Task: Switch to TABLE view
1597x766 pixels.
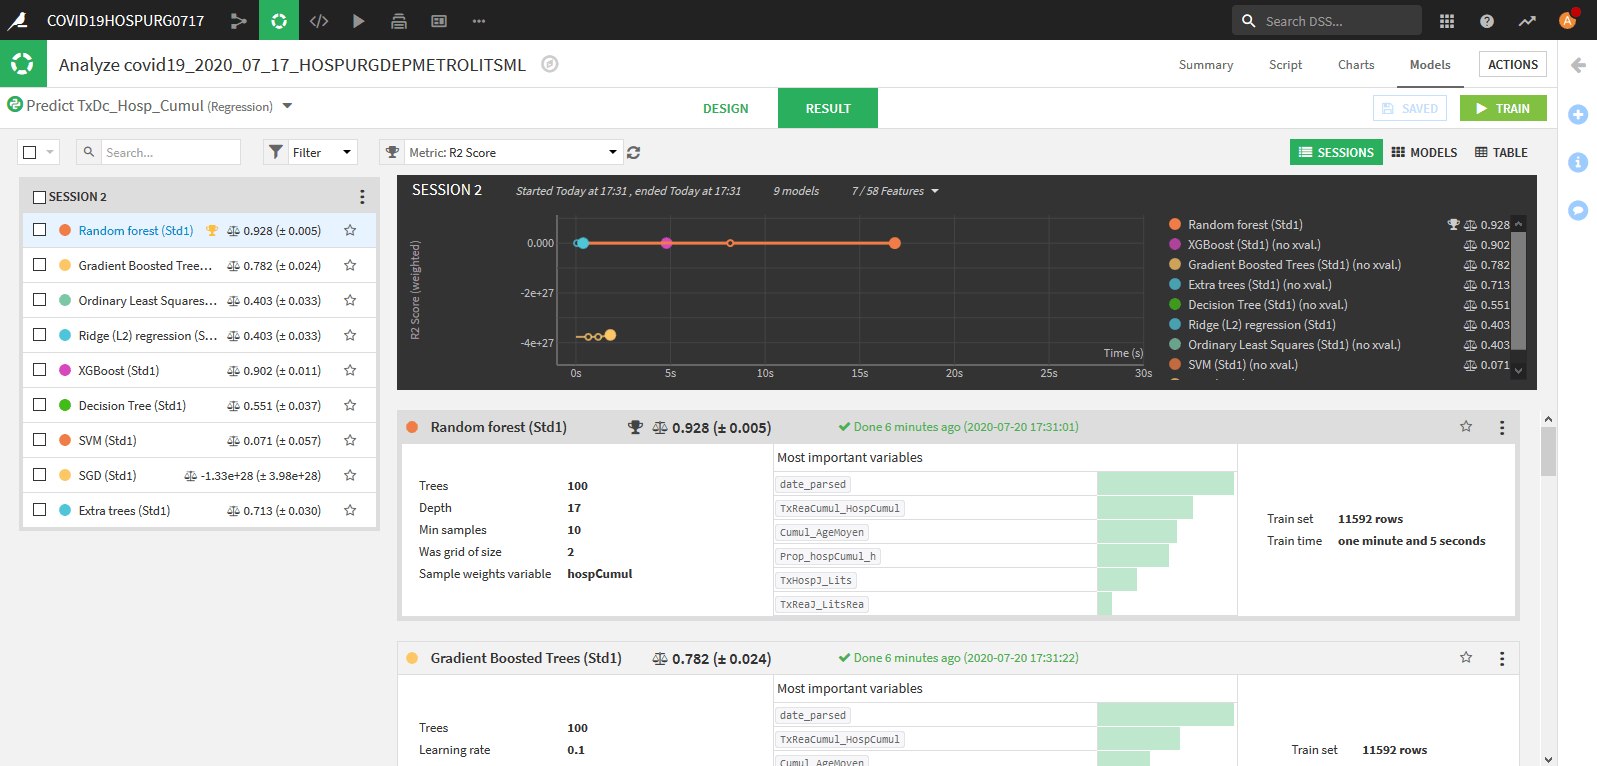Action: tap(1501, 153)
